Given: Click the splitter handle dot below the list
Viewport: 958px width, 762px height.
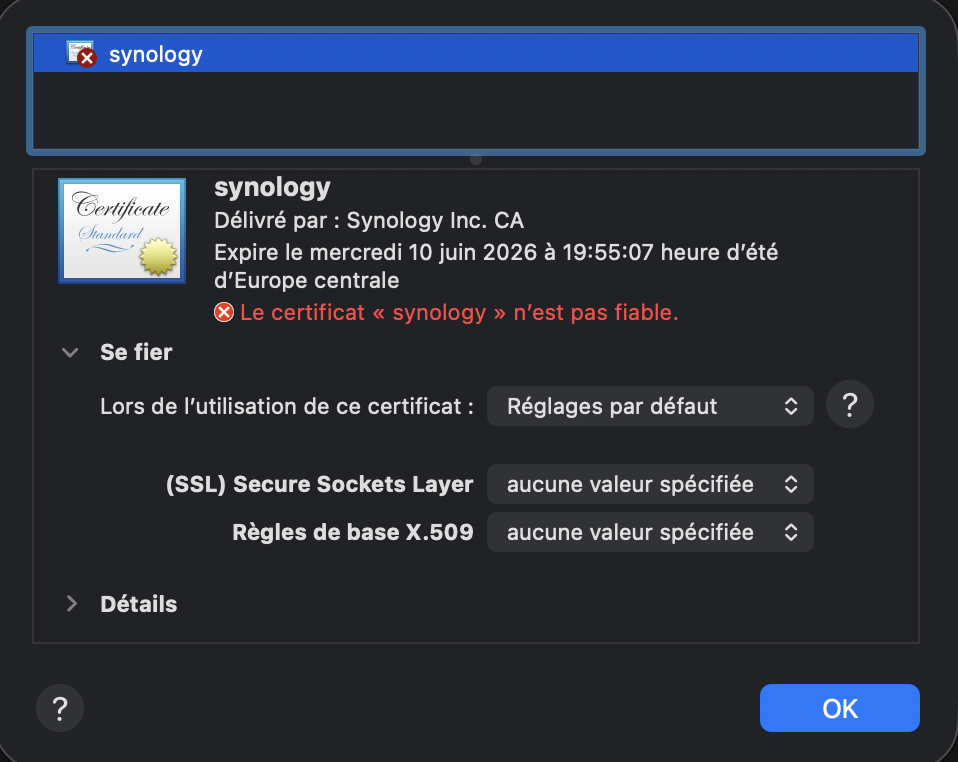Looking at the screenshot, I should tap(476, 158).
